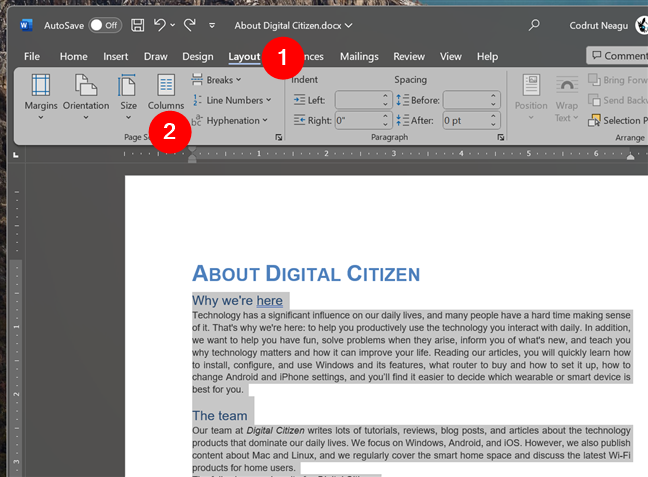Click the Indent Right input field
This screenshot has height=477, width=648.
point(358,120)
